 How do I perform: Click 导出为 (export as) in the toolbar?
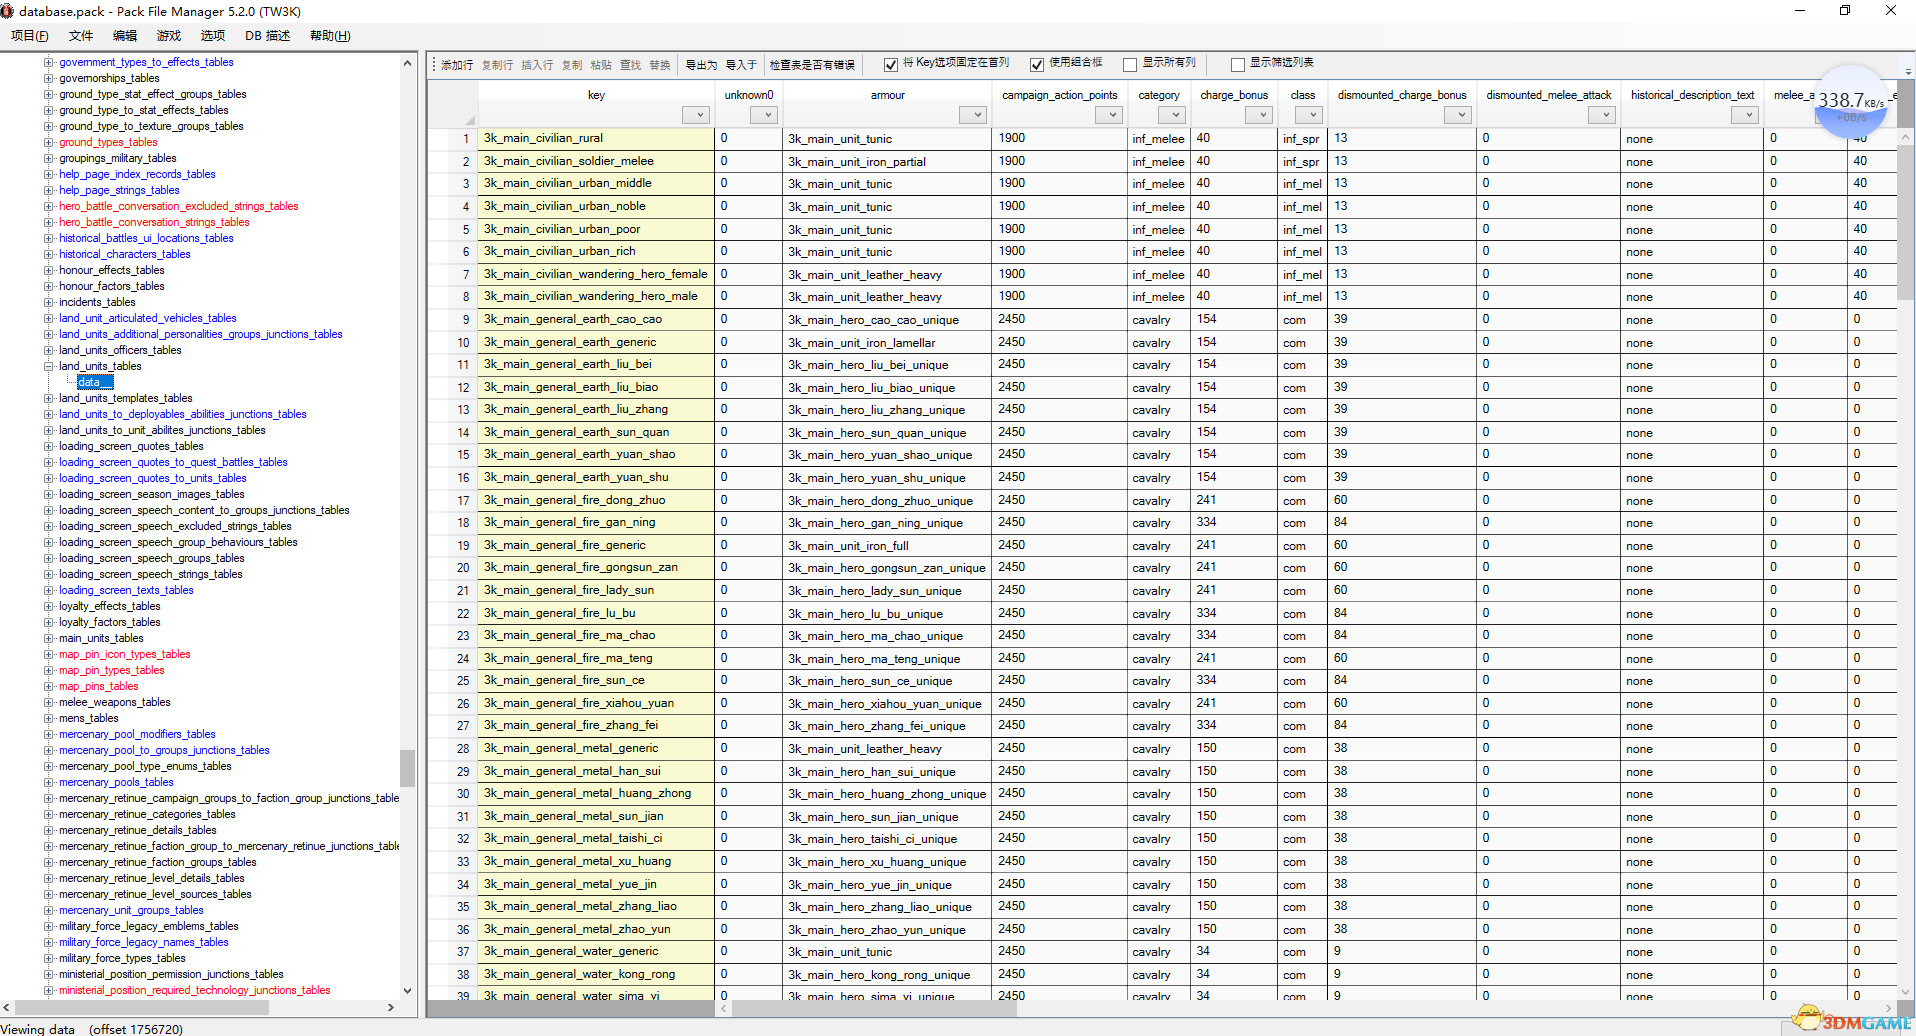coord(701,65)
